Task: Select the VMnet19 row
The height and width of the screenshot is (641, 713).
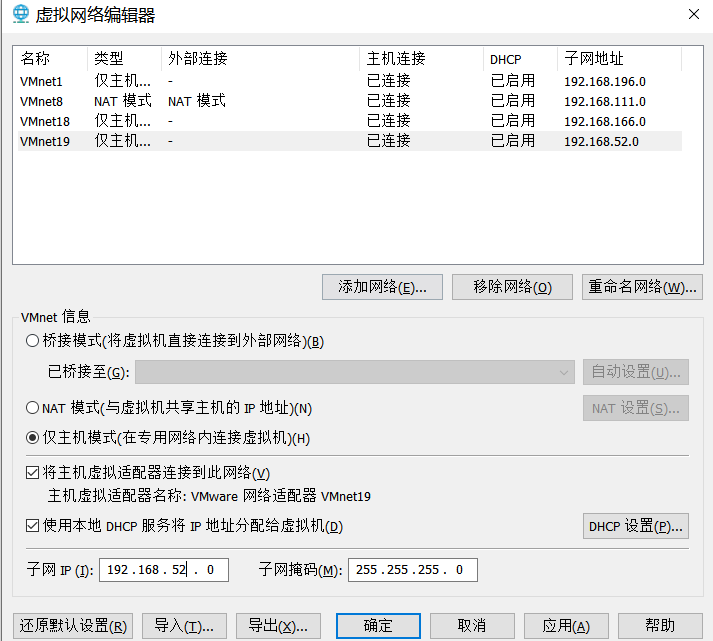Action: coord(350,141)
